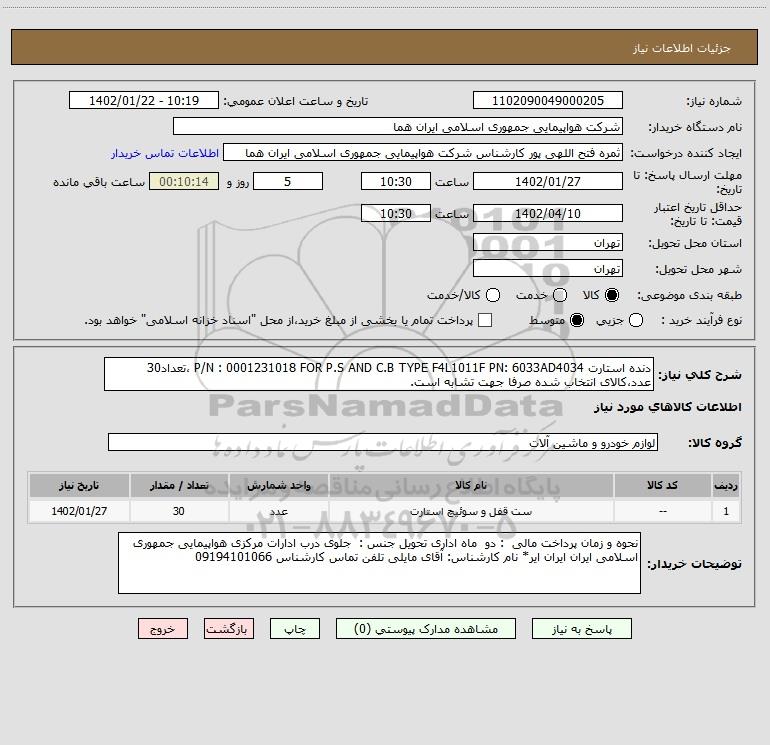The image size is (770, 745).
Task: Click the شهر محل تحویل label
Action: click(699, 269)
